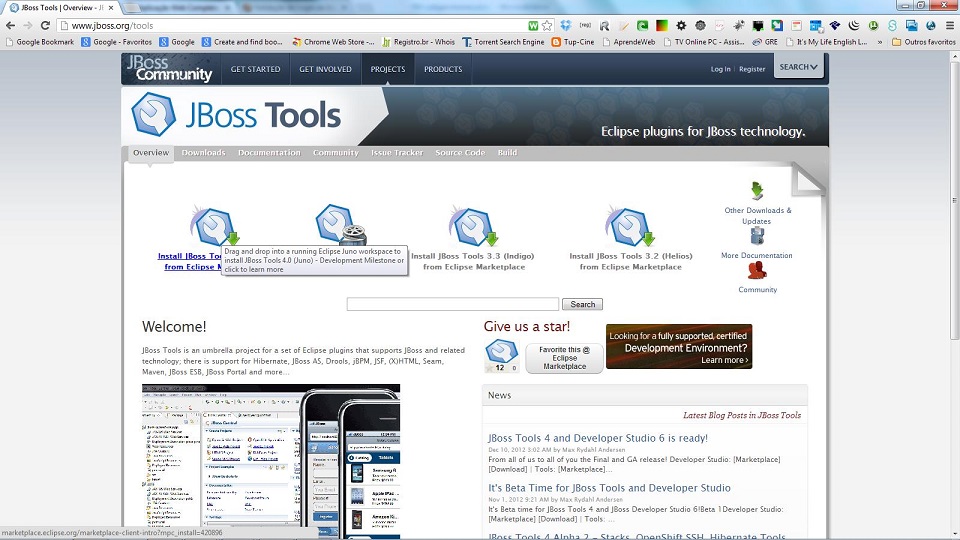960x540 pixels.
Task: Open Chrome Web Store bookmark
Action: pos(333,42)
